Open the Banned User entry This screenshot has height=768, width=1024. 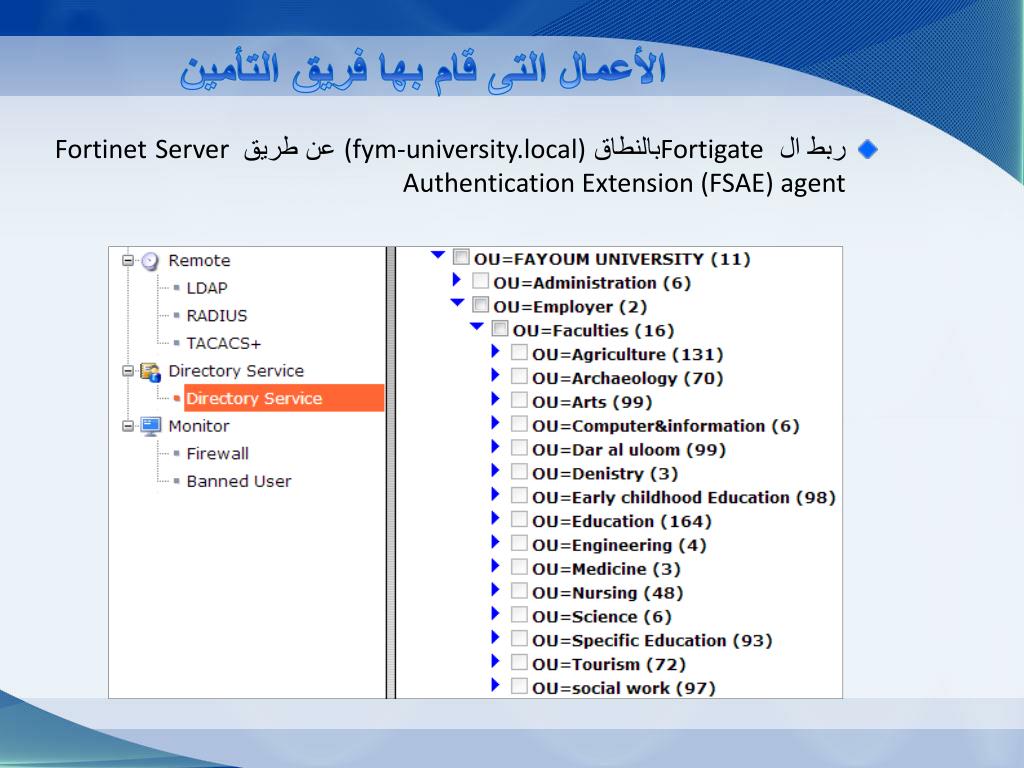238,481
